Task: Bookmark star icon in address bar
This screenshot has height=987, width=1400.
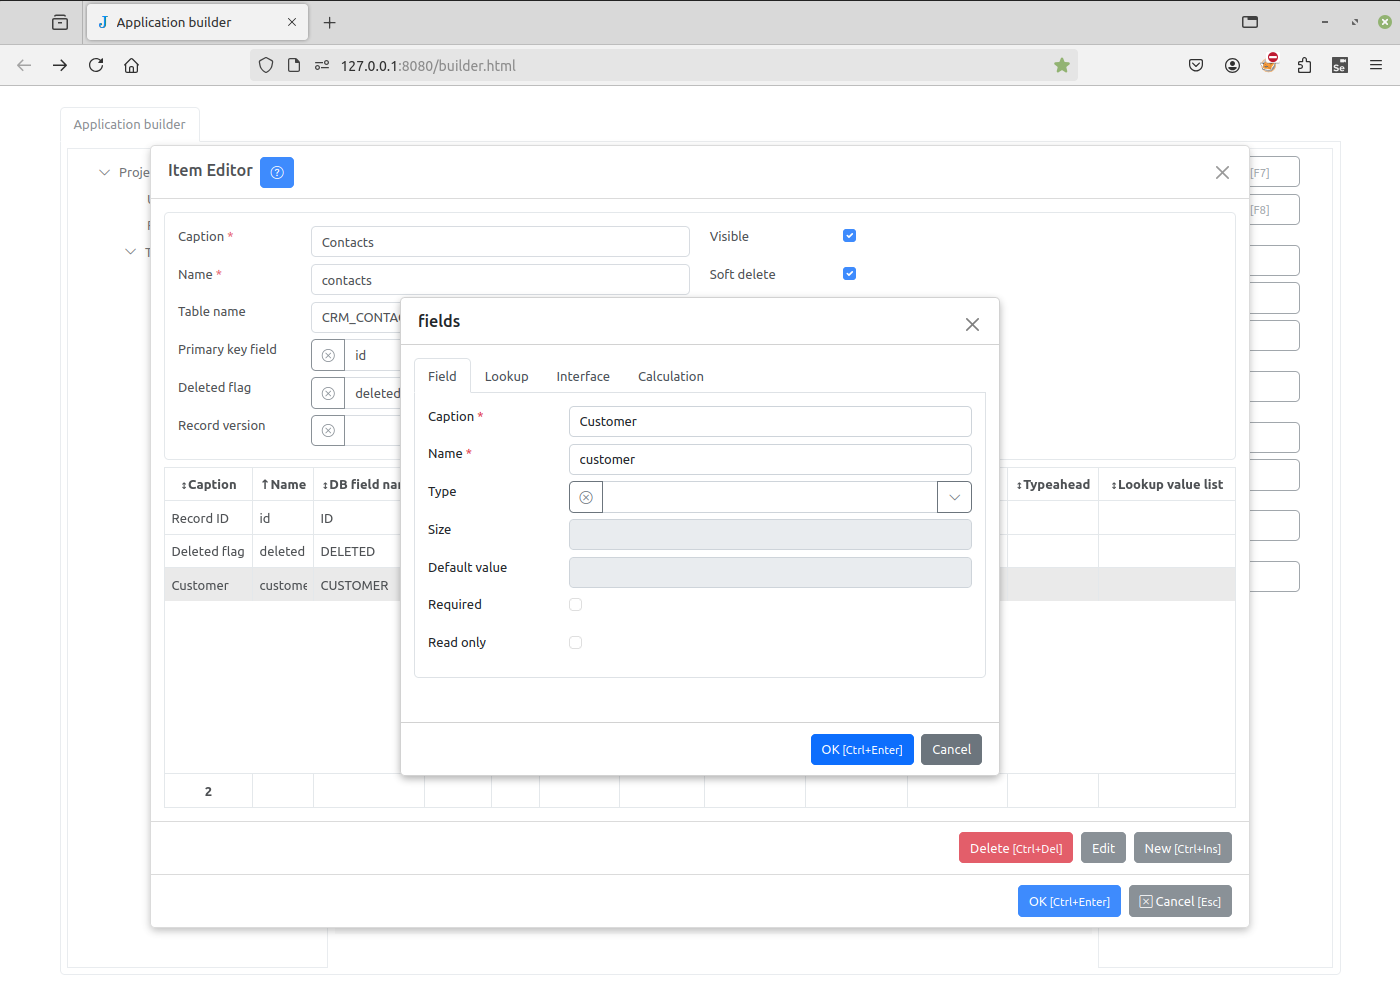Action: coord(1062,66)
